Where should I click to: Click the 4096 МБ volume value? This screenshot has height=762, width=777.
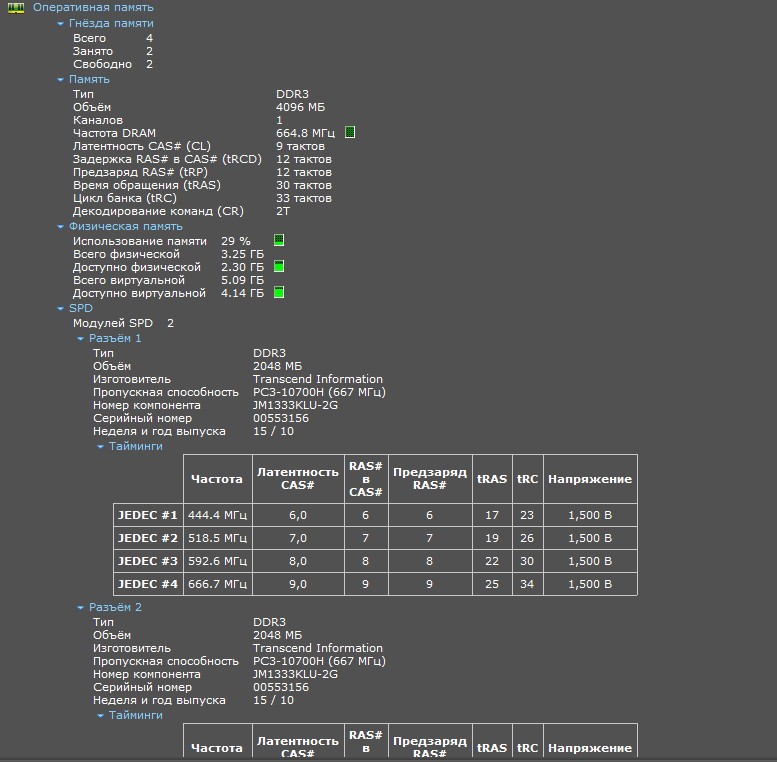[300, 107]
